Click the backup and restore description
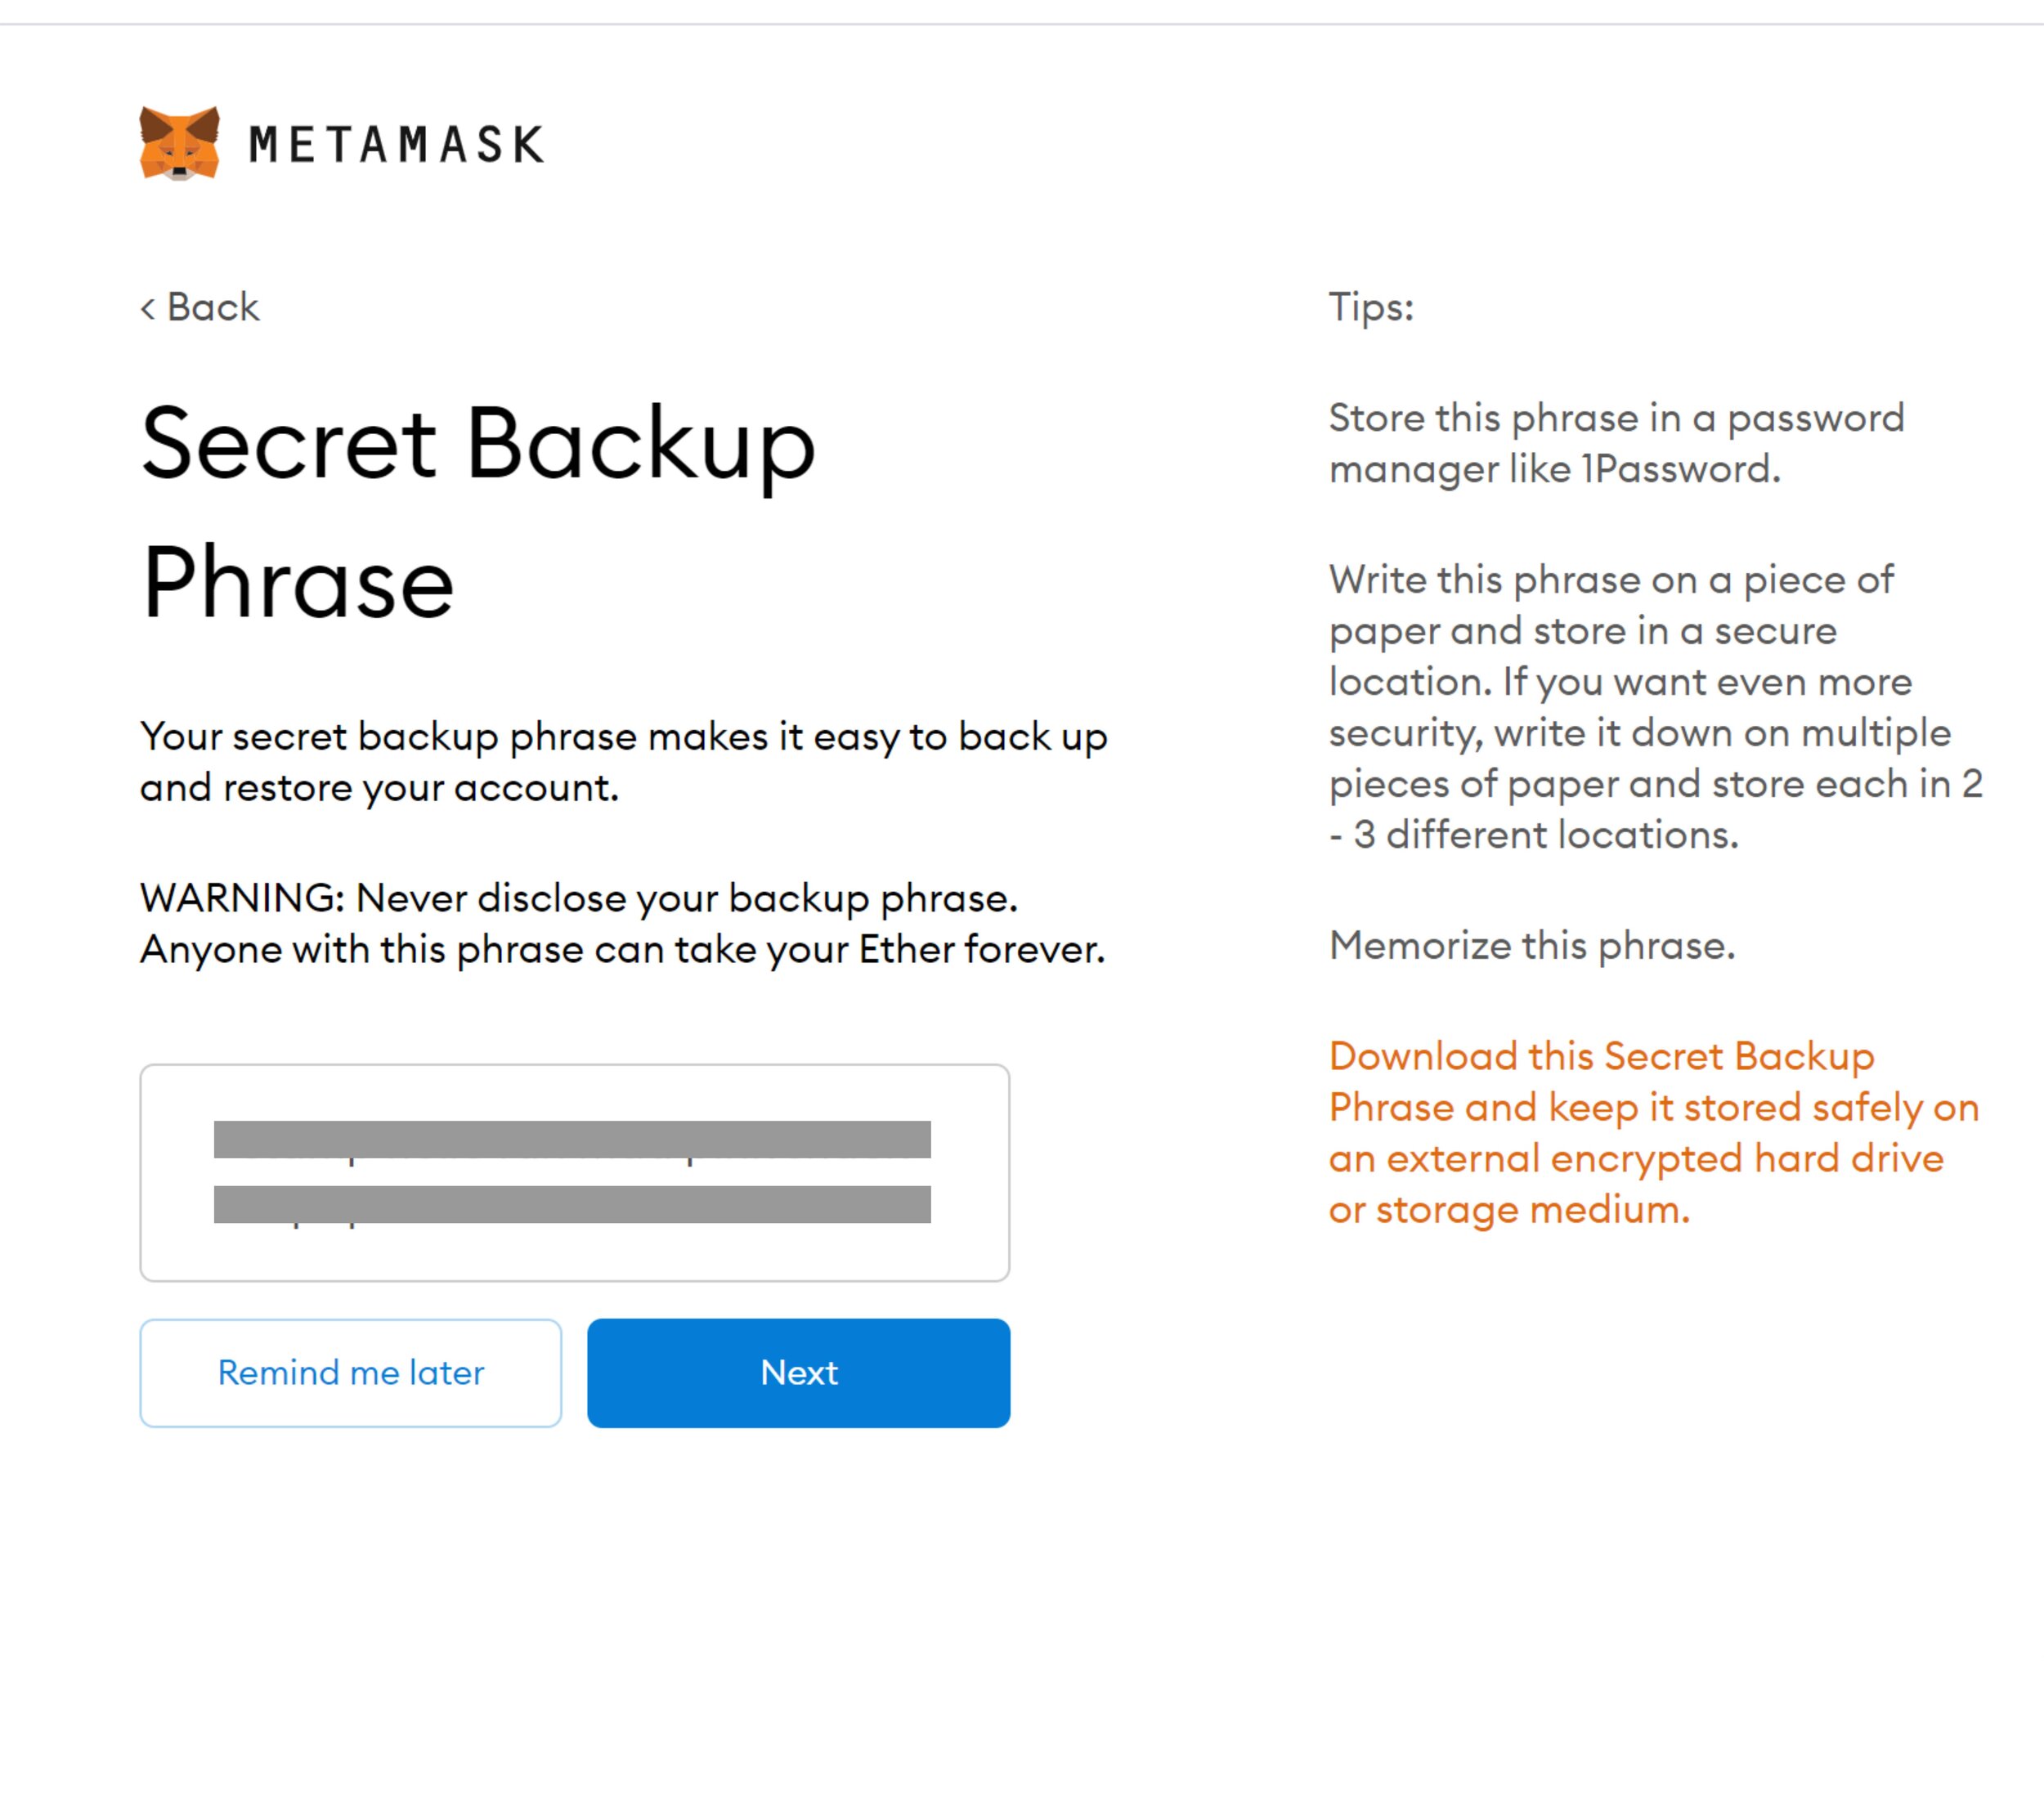The width and height of the screenshot is (2044, 1805). tap(623, 762)
